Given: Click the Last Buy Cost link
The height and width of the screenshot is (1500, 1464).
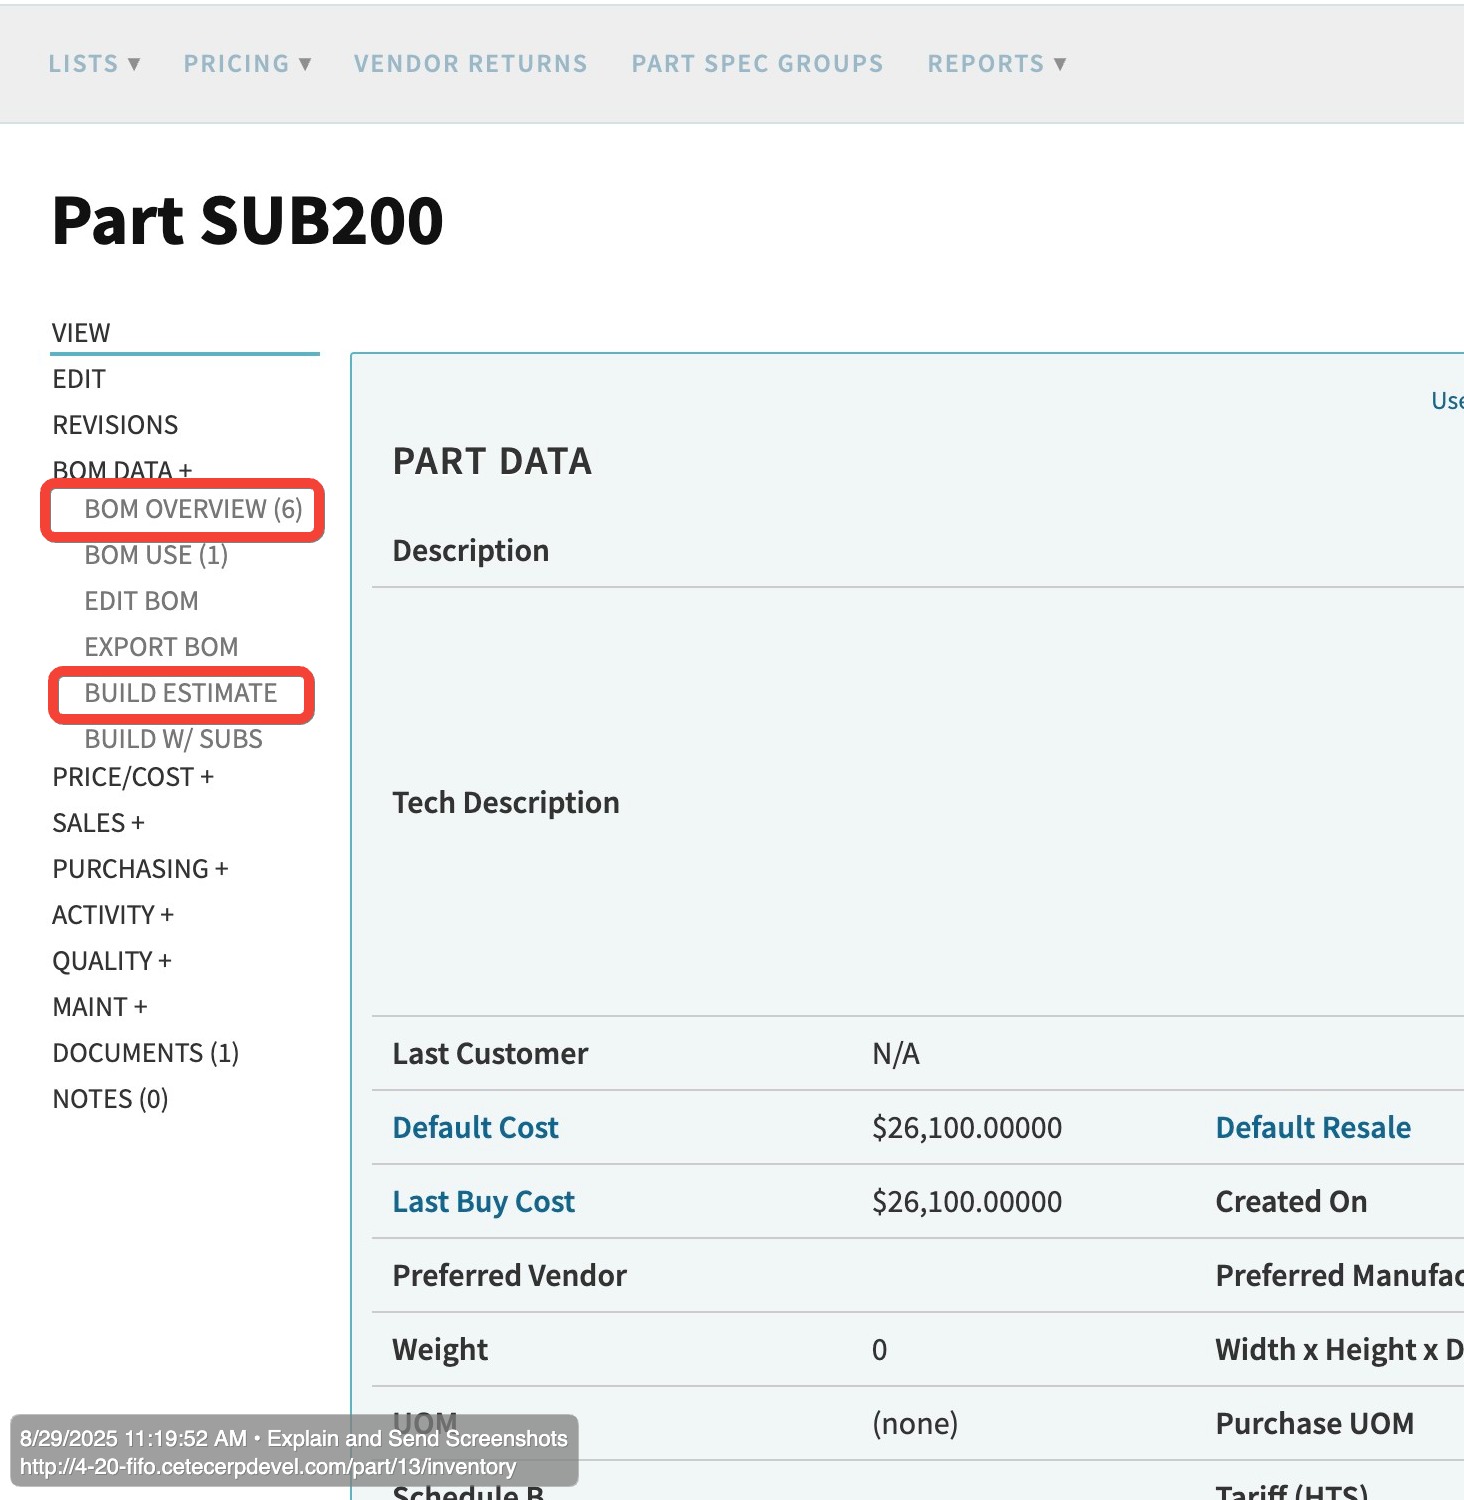Looking at the screenshot, I should click(x=483, y=1201).
